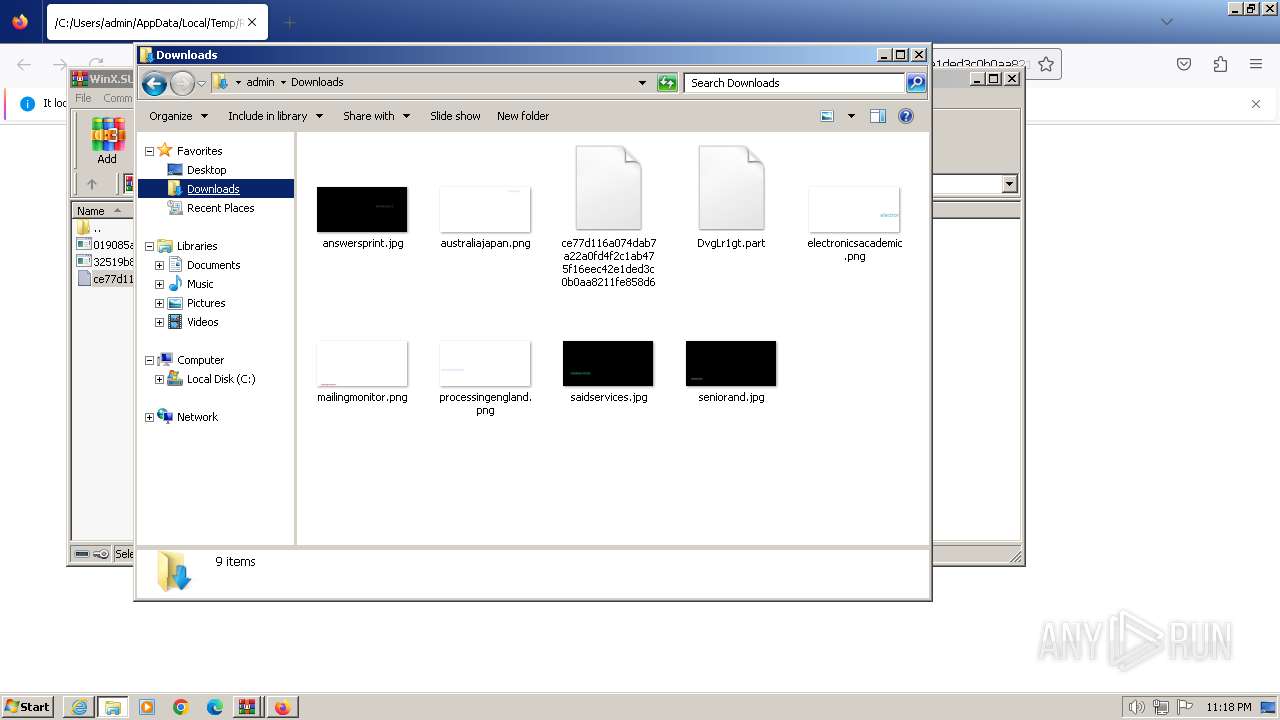This screenshot has height=720, width=1280.
Task: Click WinRAR up one level arrow
Action: pos(92,184)
